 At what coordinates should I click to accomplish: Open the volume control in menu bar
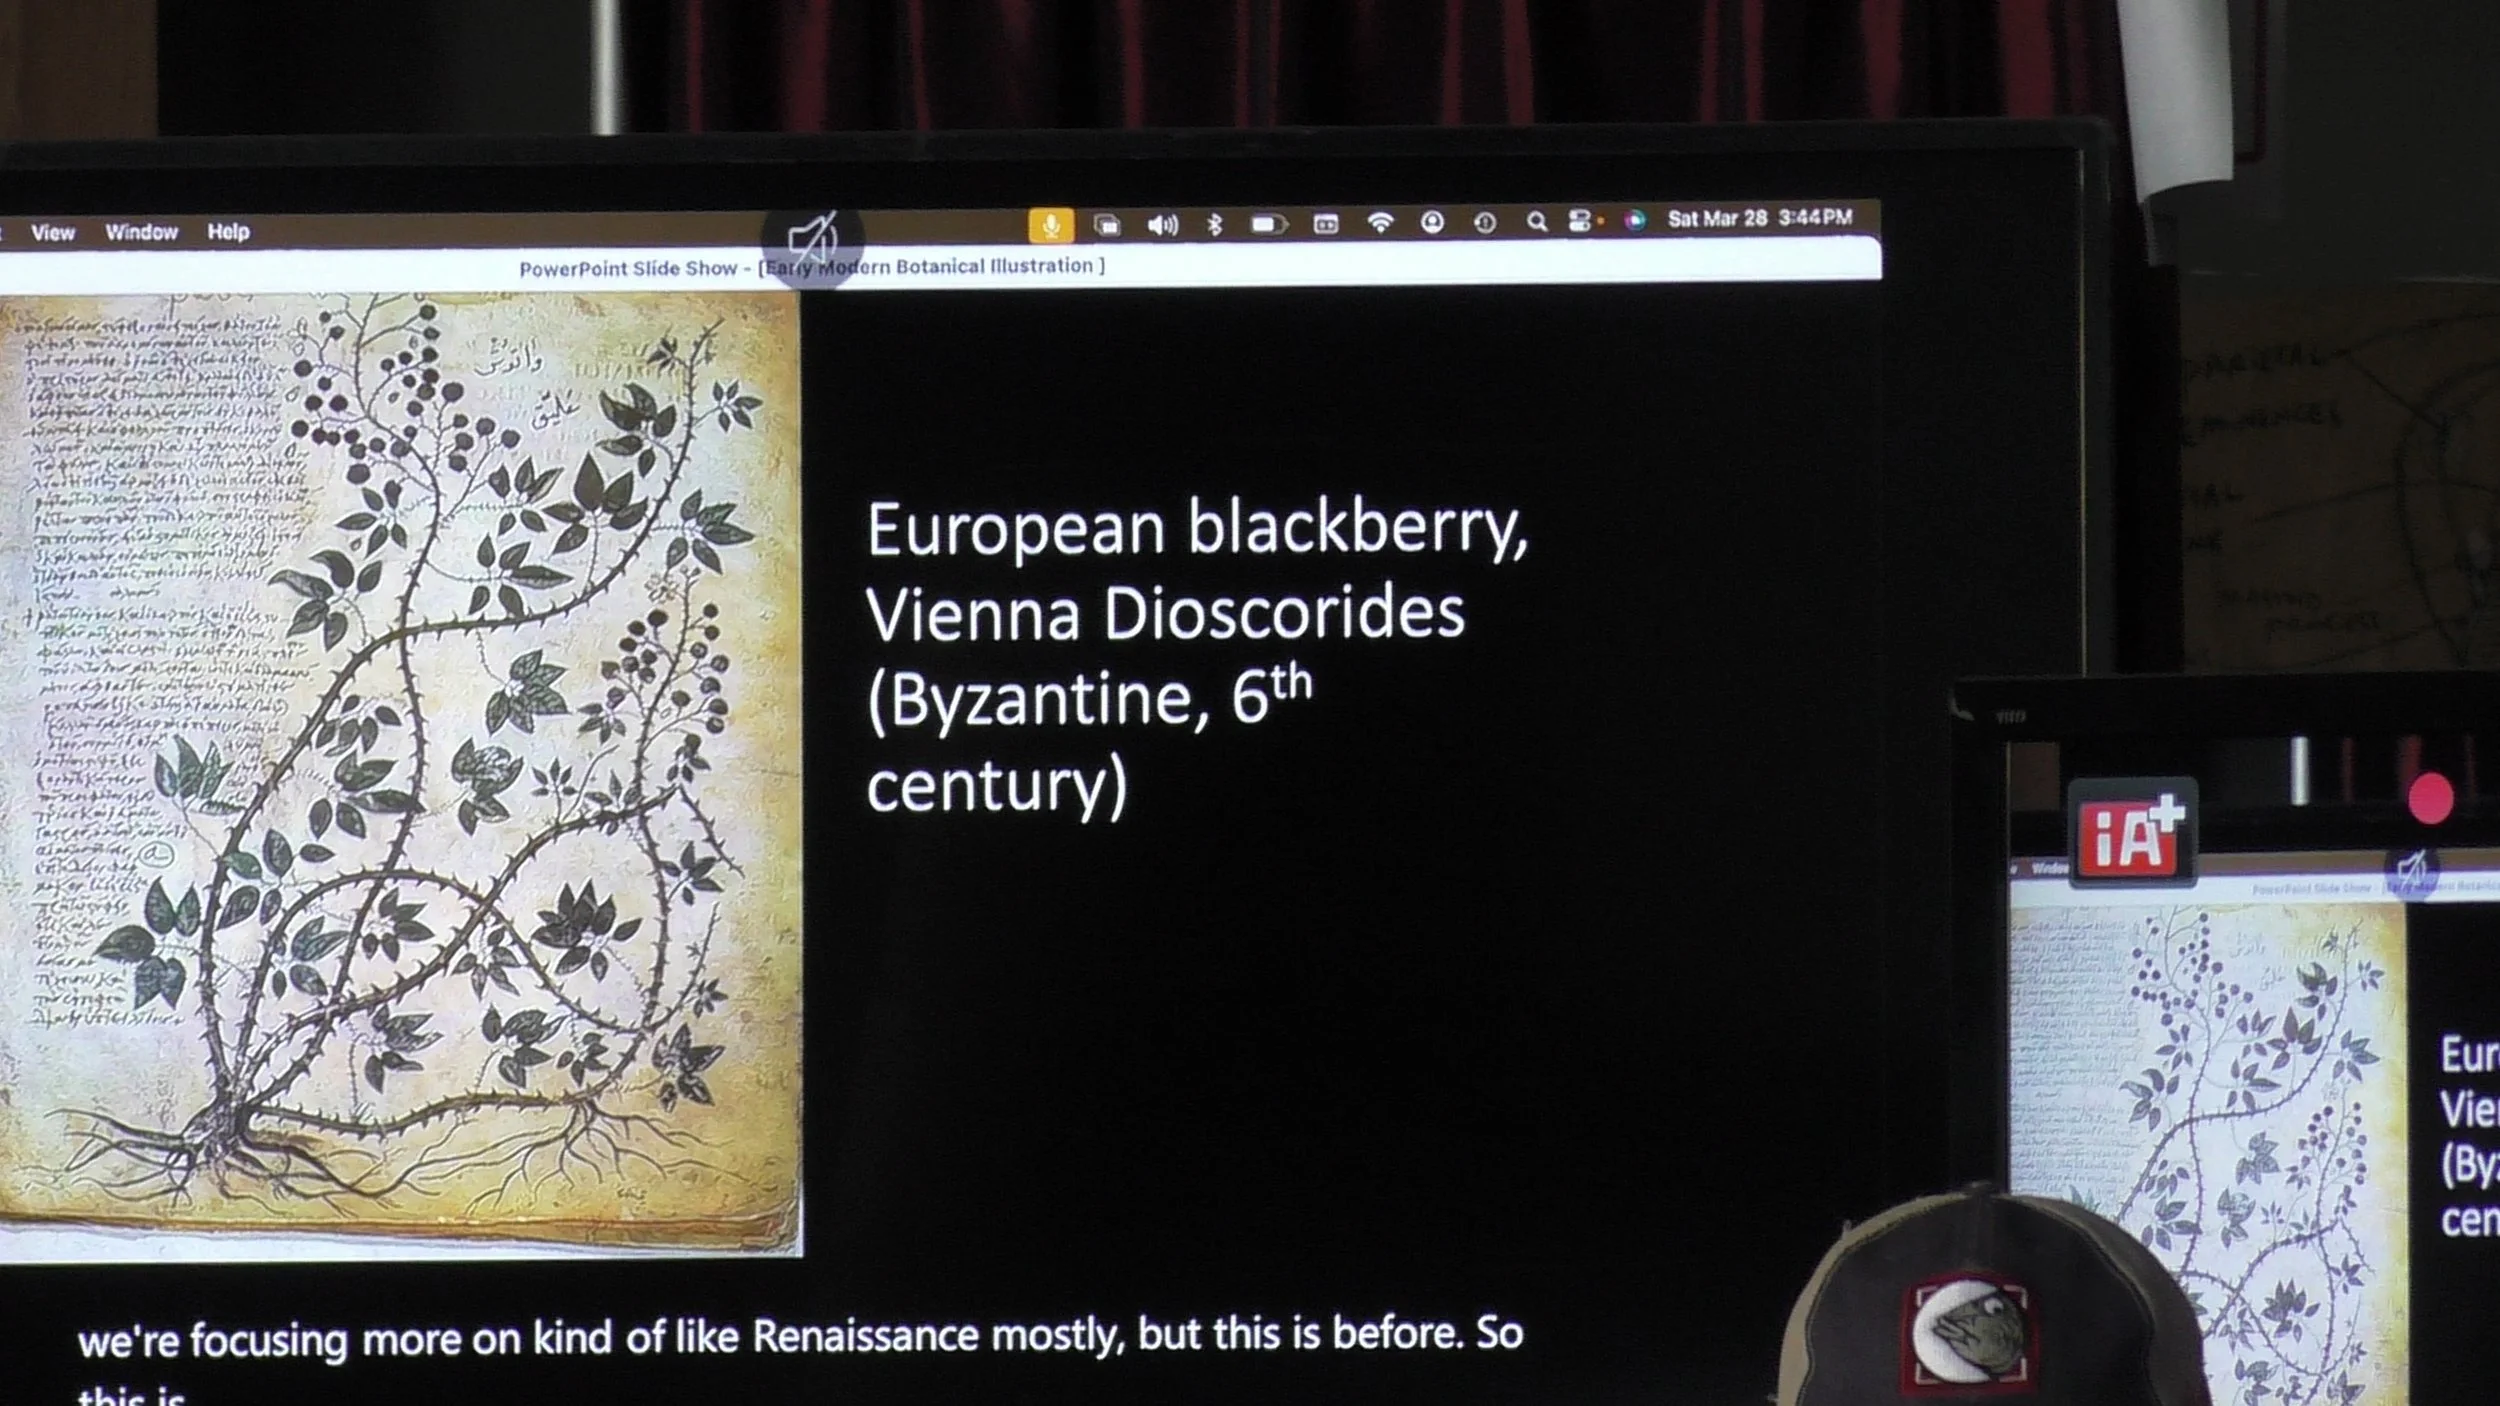1162,225
